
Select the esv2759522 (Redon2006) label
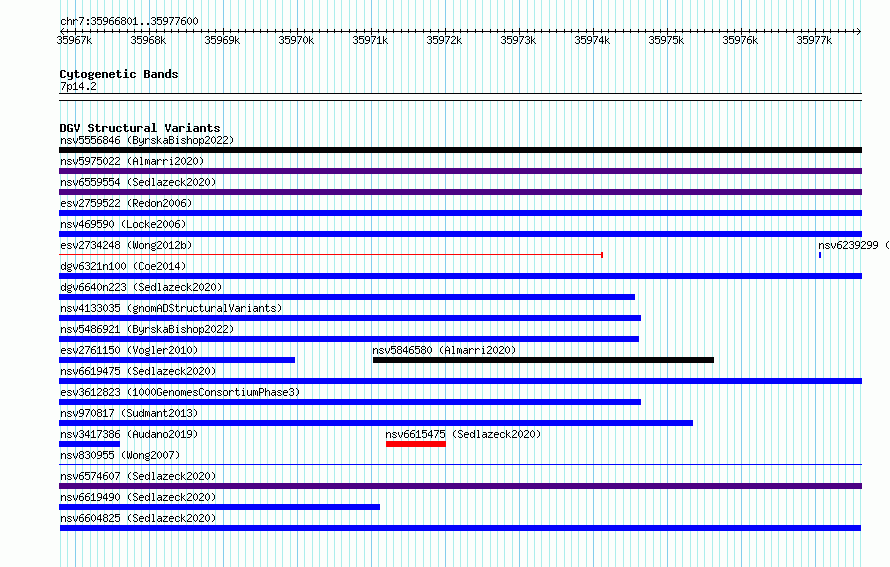tap(126, 203)
